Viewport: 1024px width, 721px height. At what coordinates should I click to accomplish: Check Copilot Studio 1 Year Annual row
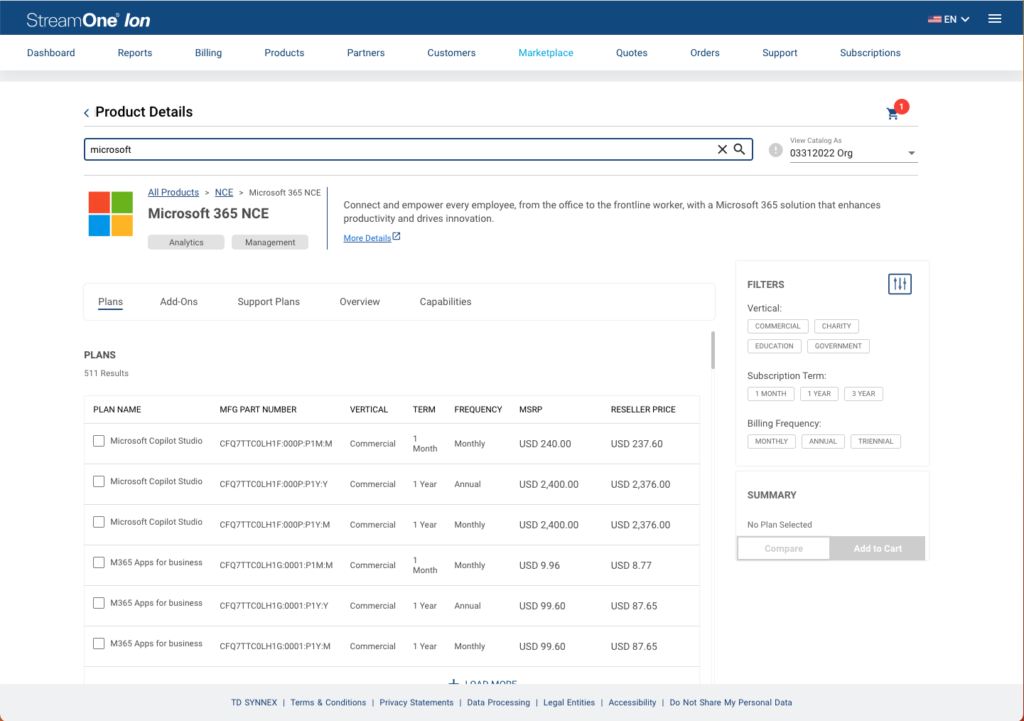pyautogui.click(x=99, y=481)
